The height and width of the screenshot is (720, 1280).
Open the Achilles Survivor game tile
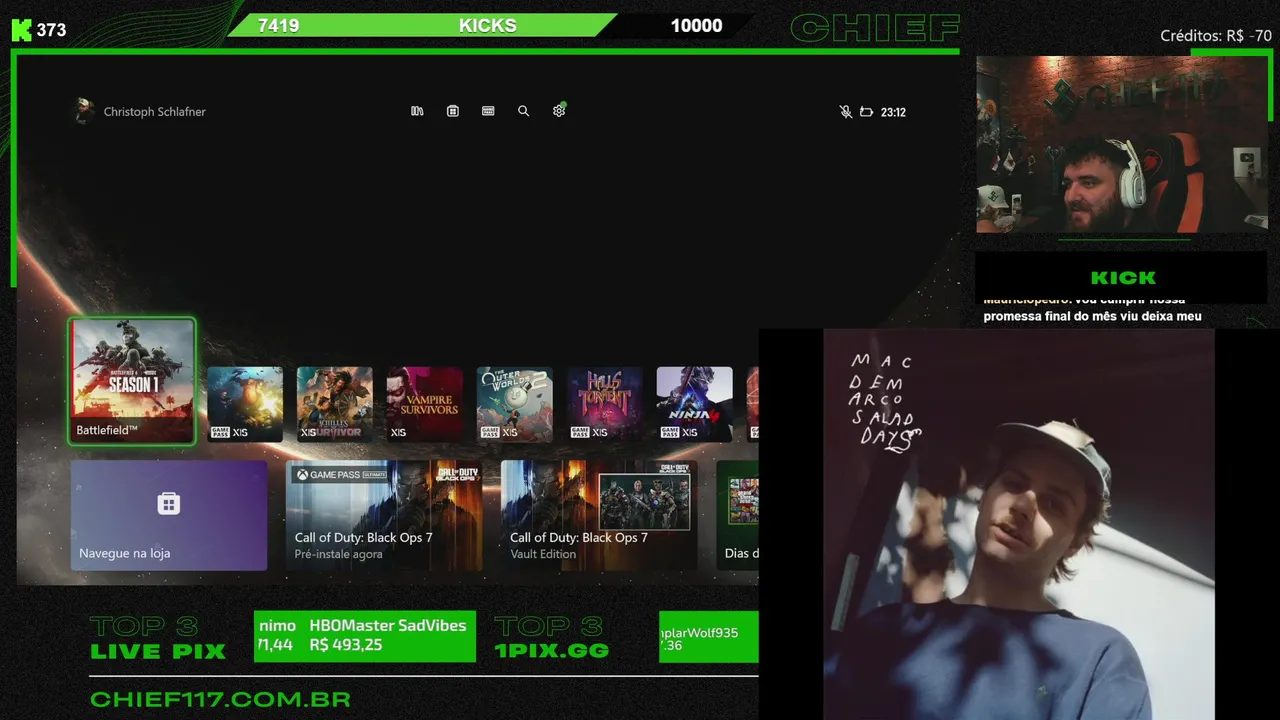[335, 404]
